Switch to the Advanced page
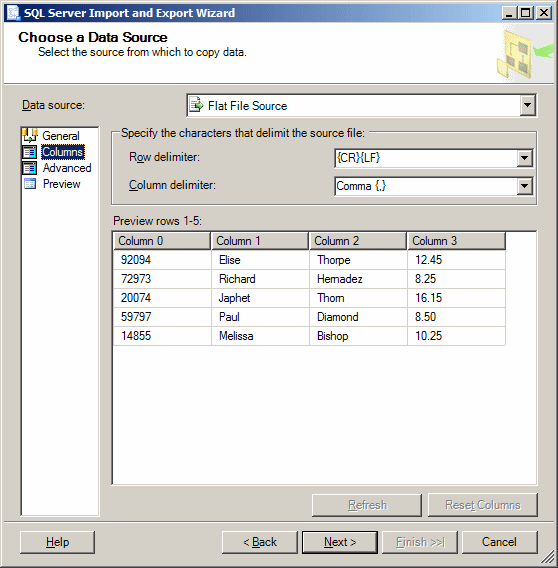 click(67, 168)
